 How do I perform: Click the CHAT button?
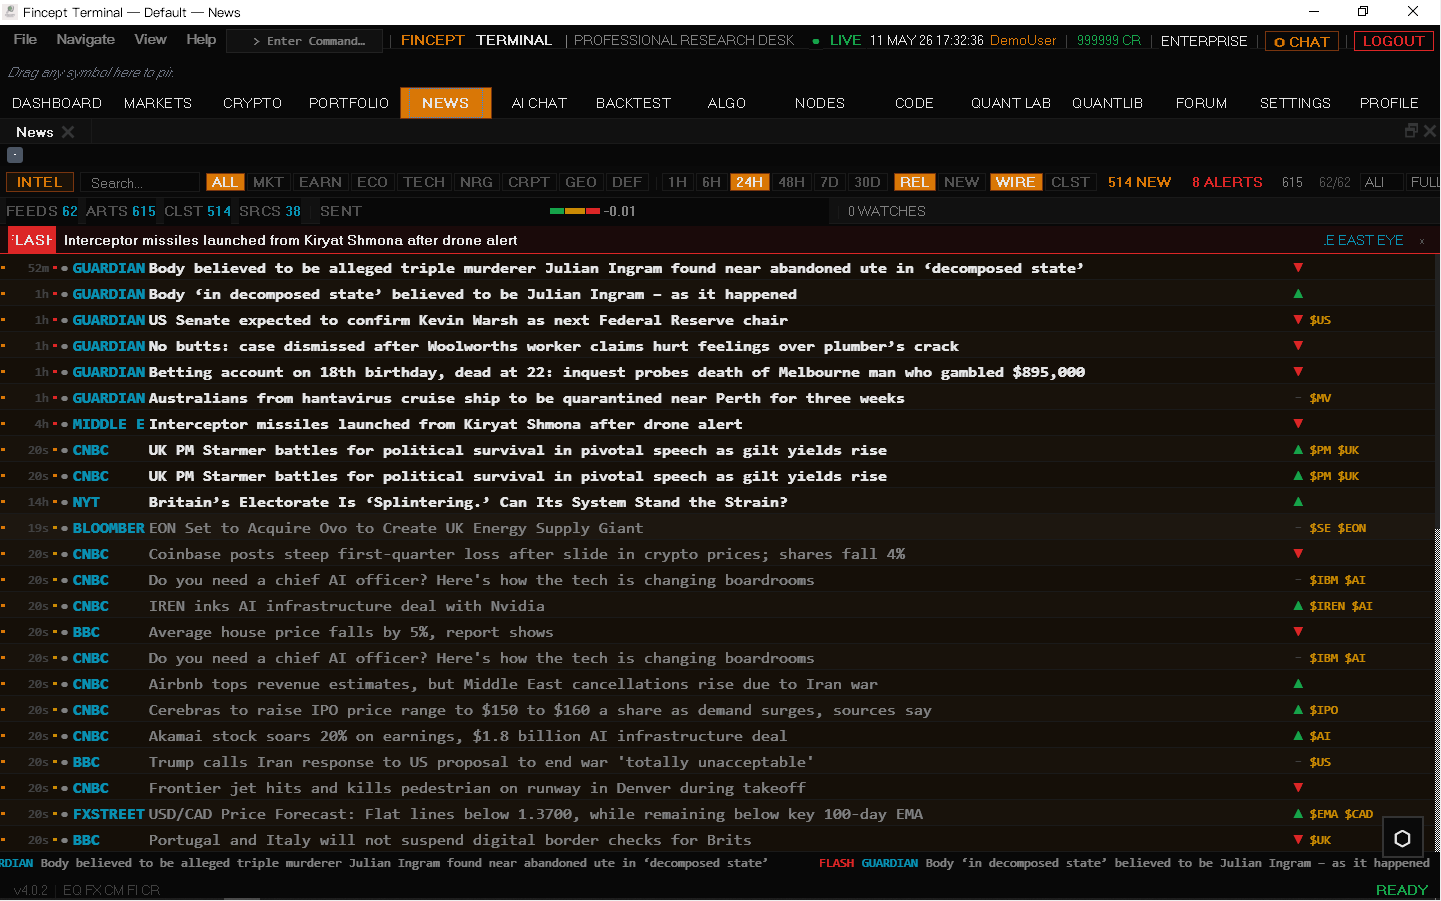click(1302, 41)
